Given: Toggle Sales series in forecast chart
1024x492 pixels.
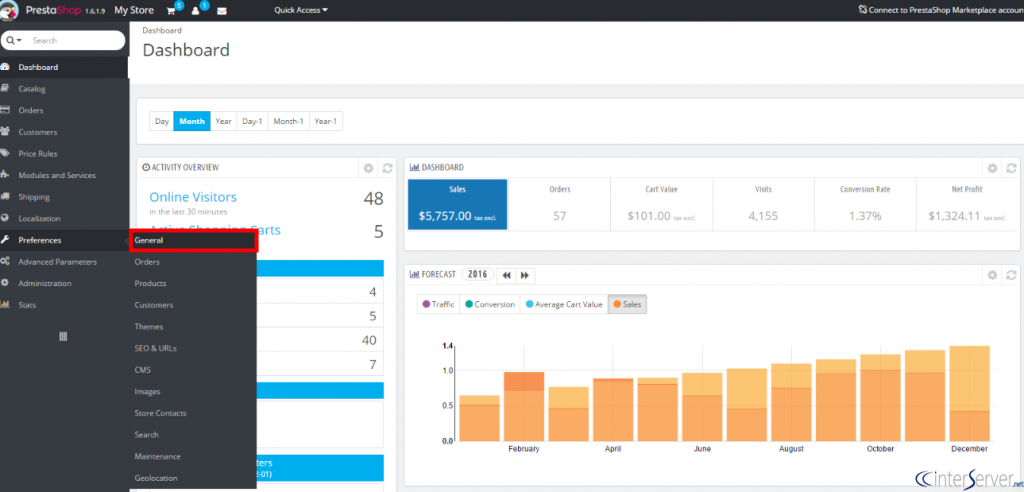Looking at the screenshot, I should [627, 304].
